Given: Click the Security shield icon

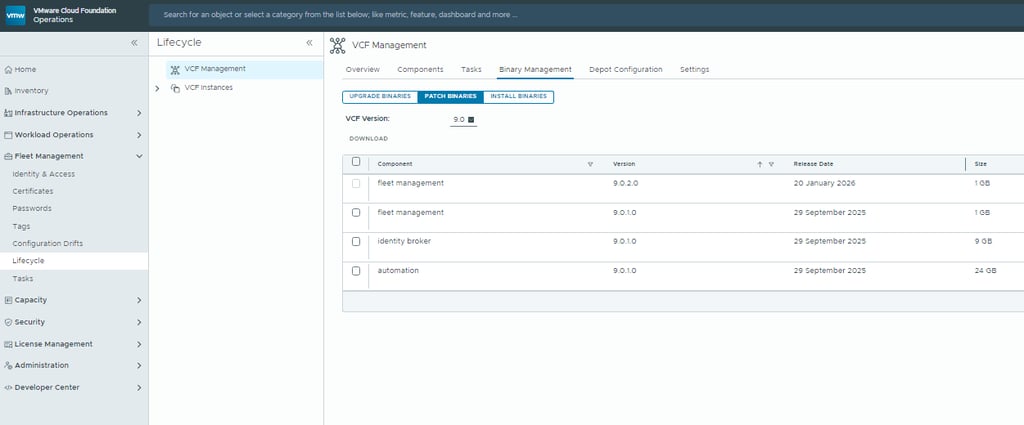Looking at the screenshot, I should [x=8, y=323].
